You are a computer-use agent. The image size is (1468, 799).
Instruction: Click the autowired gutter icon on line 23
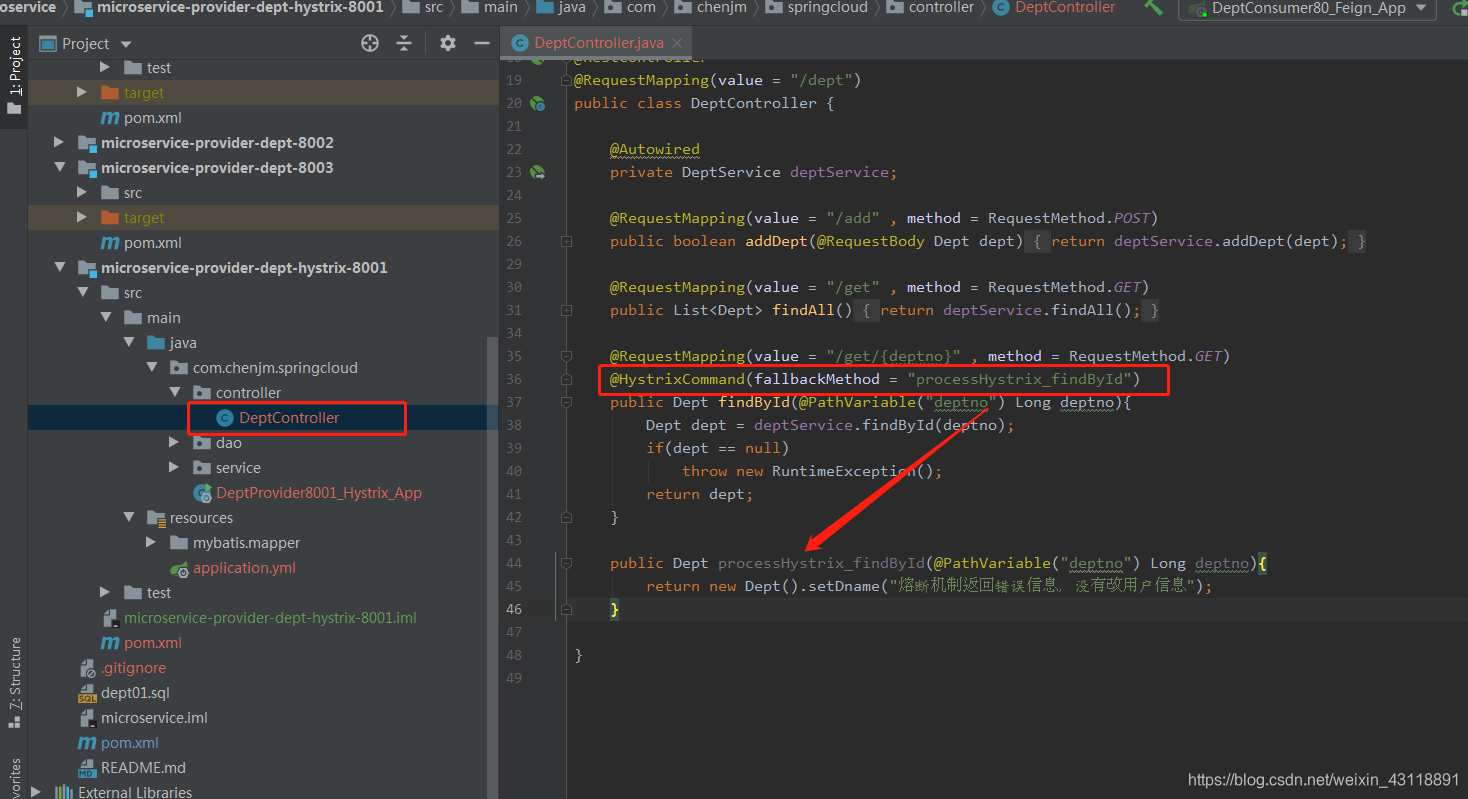coord(538,172)
